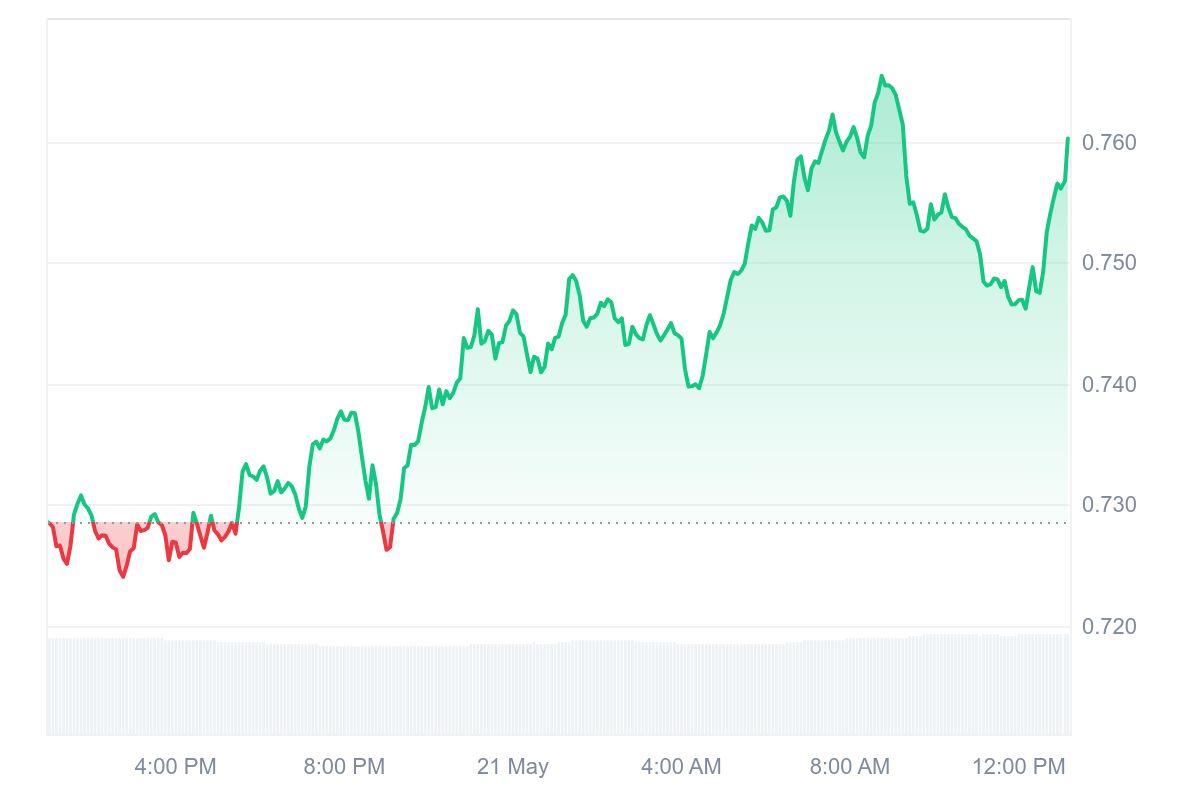The image size is (1200, 800).
Task: Click the 21 May date label
Action: (x=513, y=767)
